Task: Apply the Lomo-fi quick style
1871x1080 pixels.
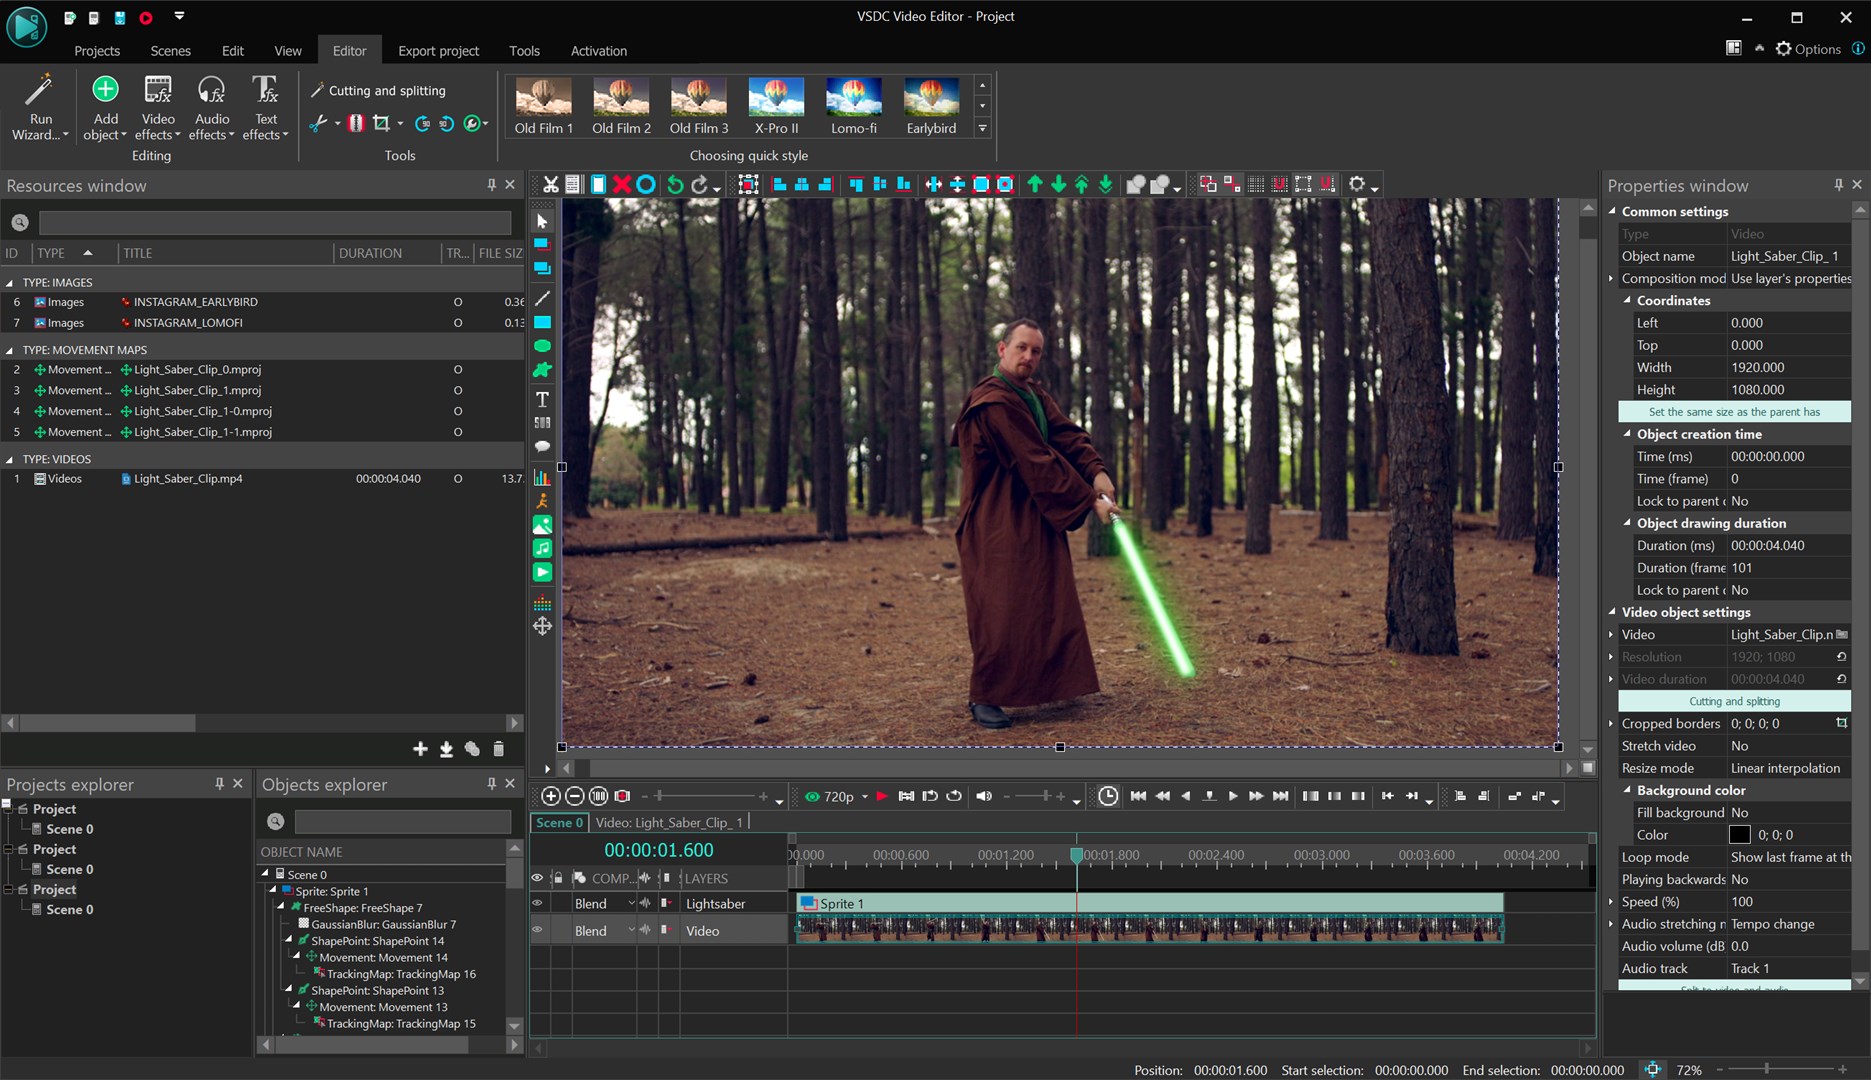Action: click(853, 106)
